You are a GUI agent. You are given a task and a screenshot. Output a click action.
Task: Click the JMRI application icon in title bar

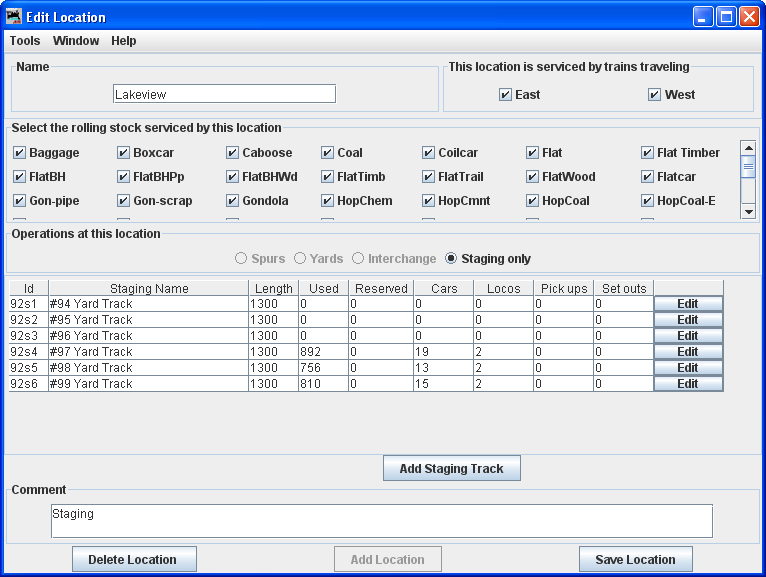point(14,16)
